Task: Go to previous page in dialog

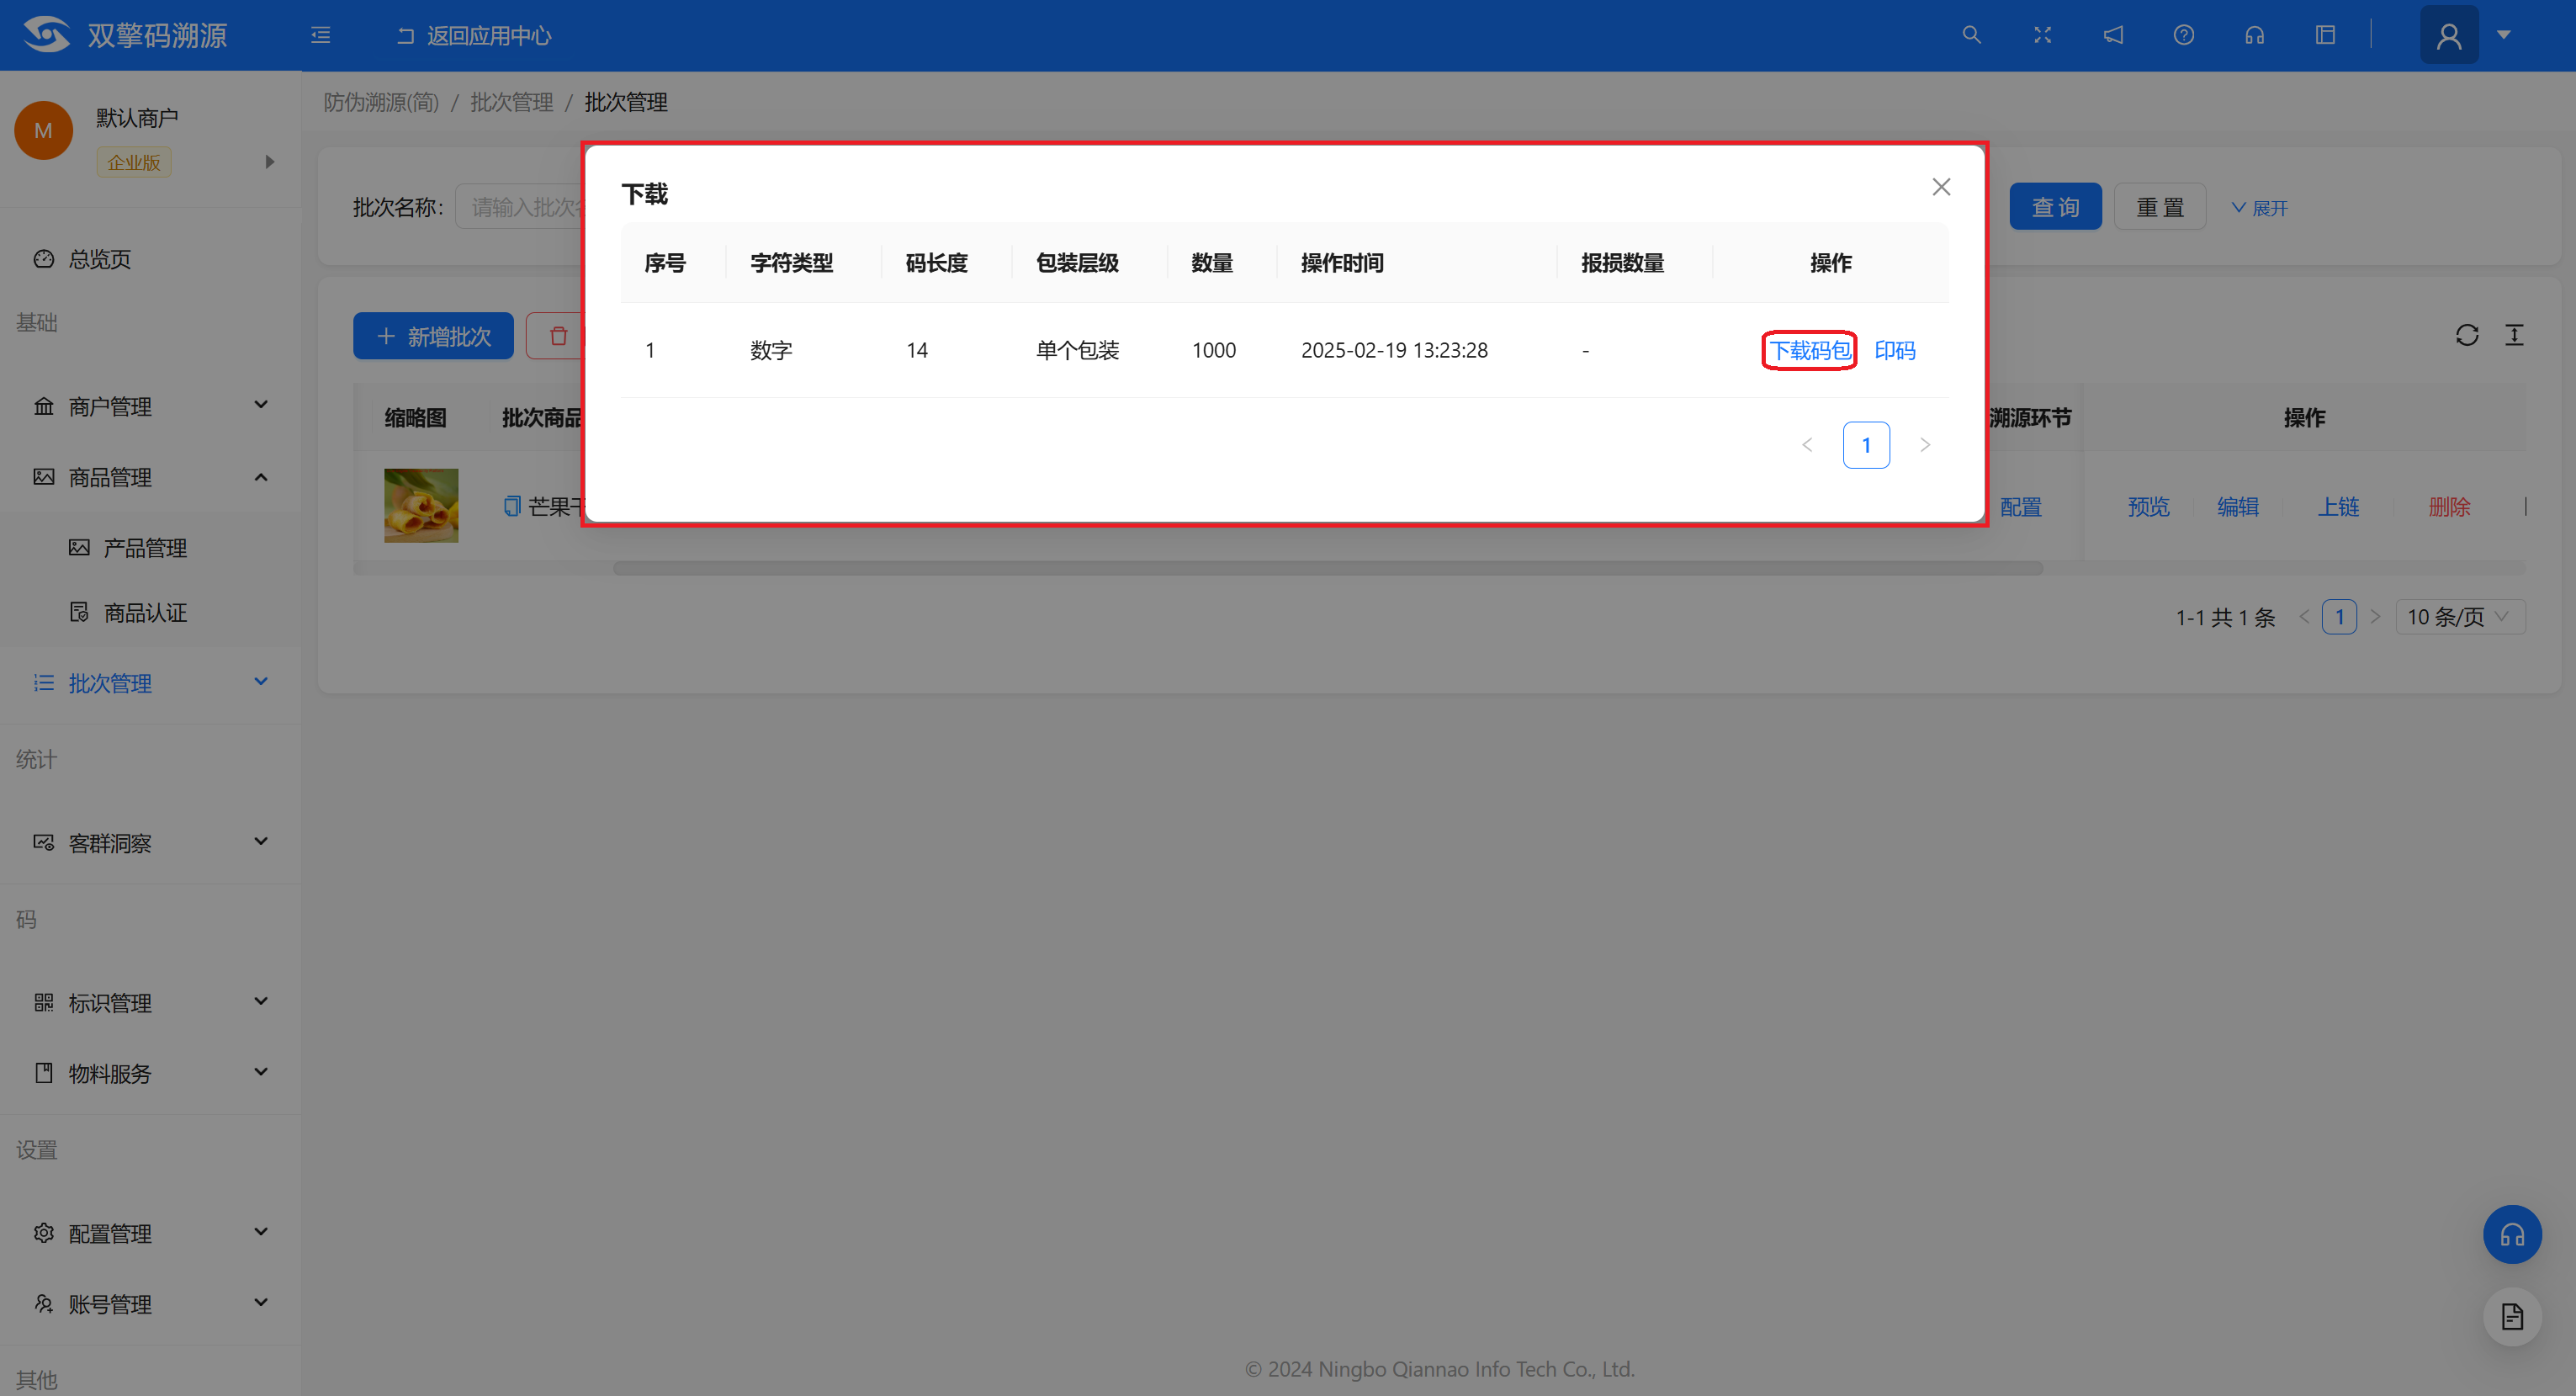Action: point(1807,445)
